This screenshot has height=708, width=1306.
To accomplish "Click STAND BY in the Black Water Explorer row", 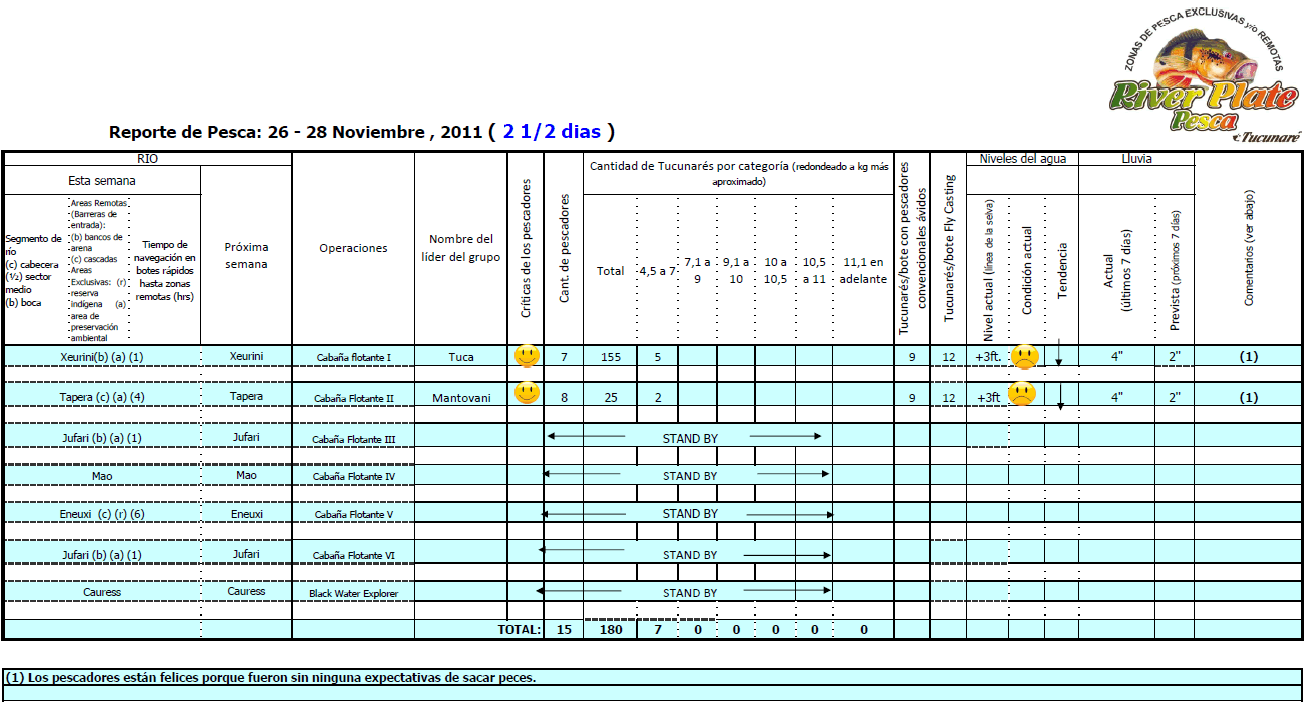I will (x=690, y=592).
